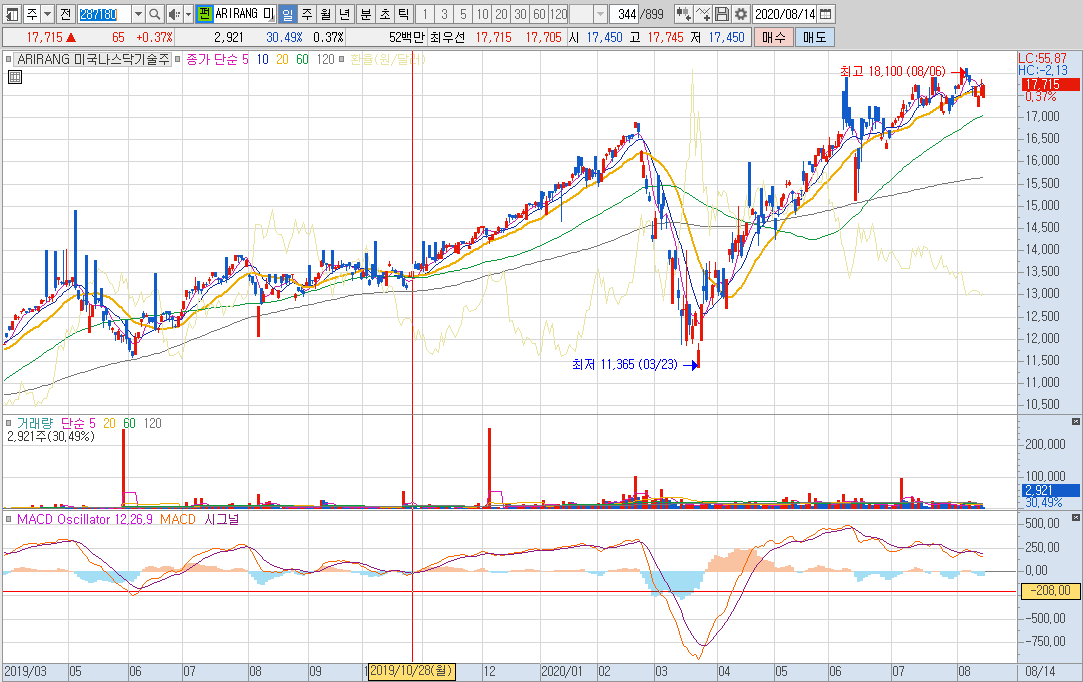The height and width of the screenshot is (682, 1083).
Task: Select the 1 interval button
Action: coord(425,14)
